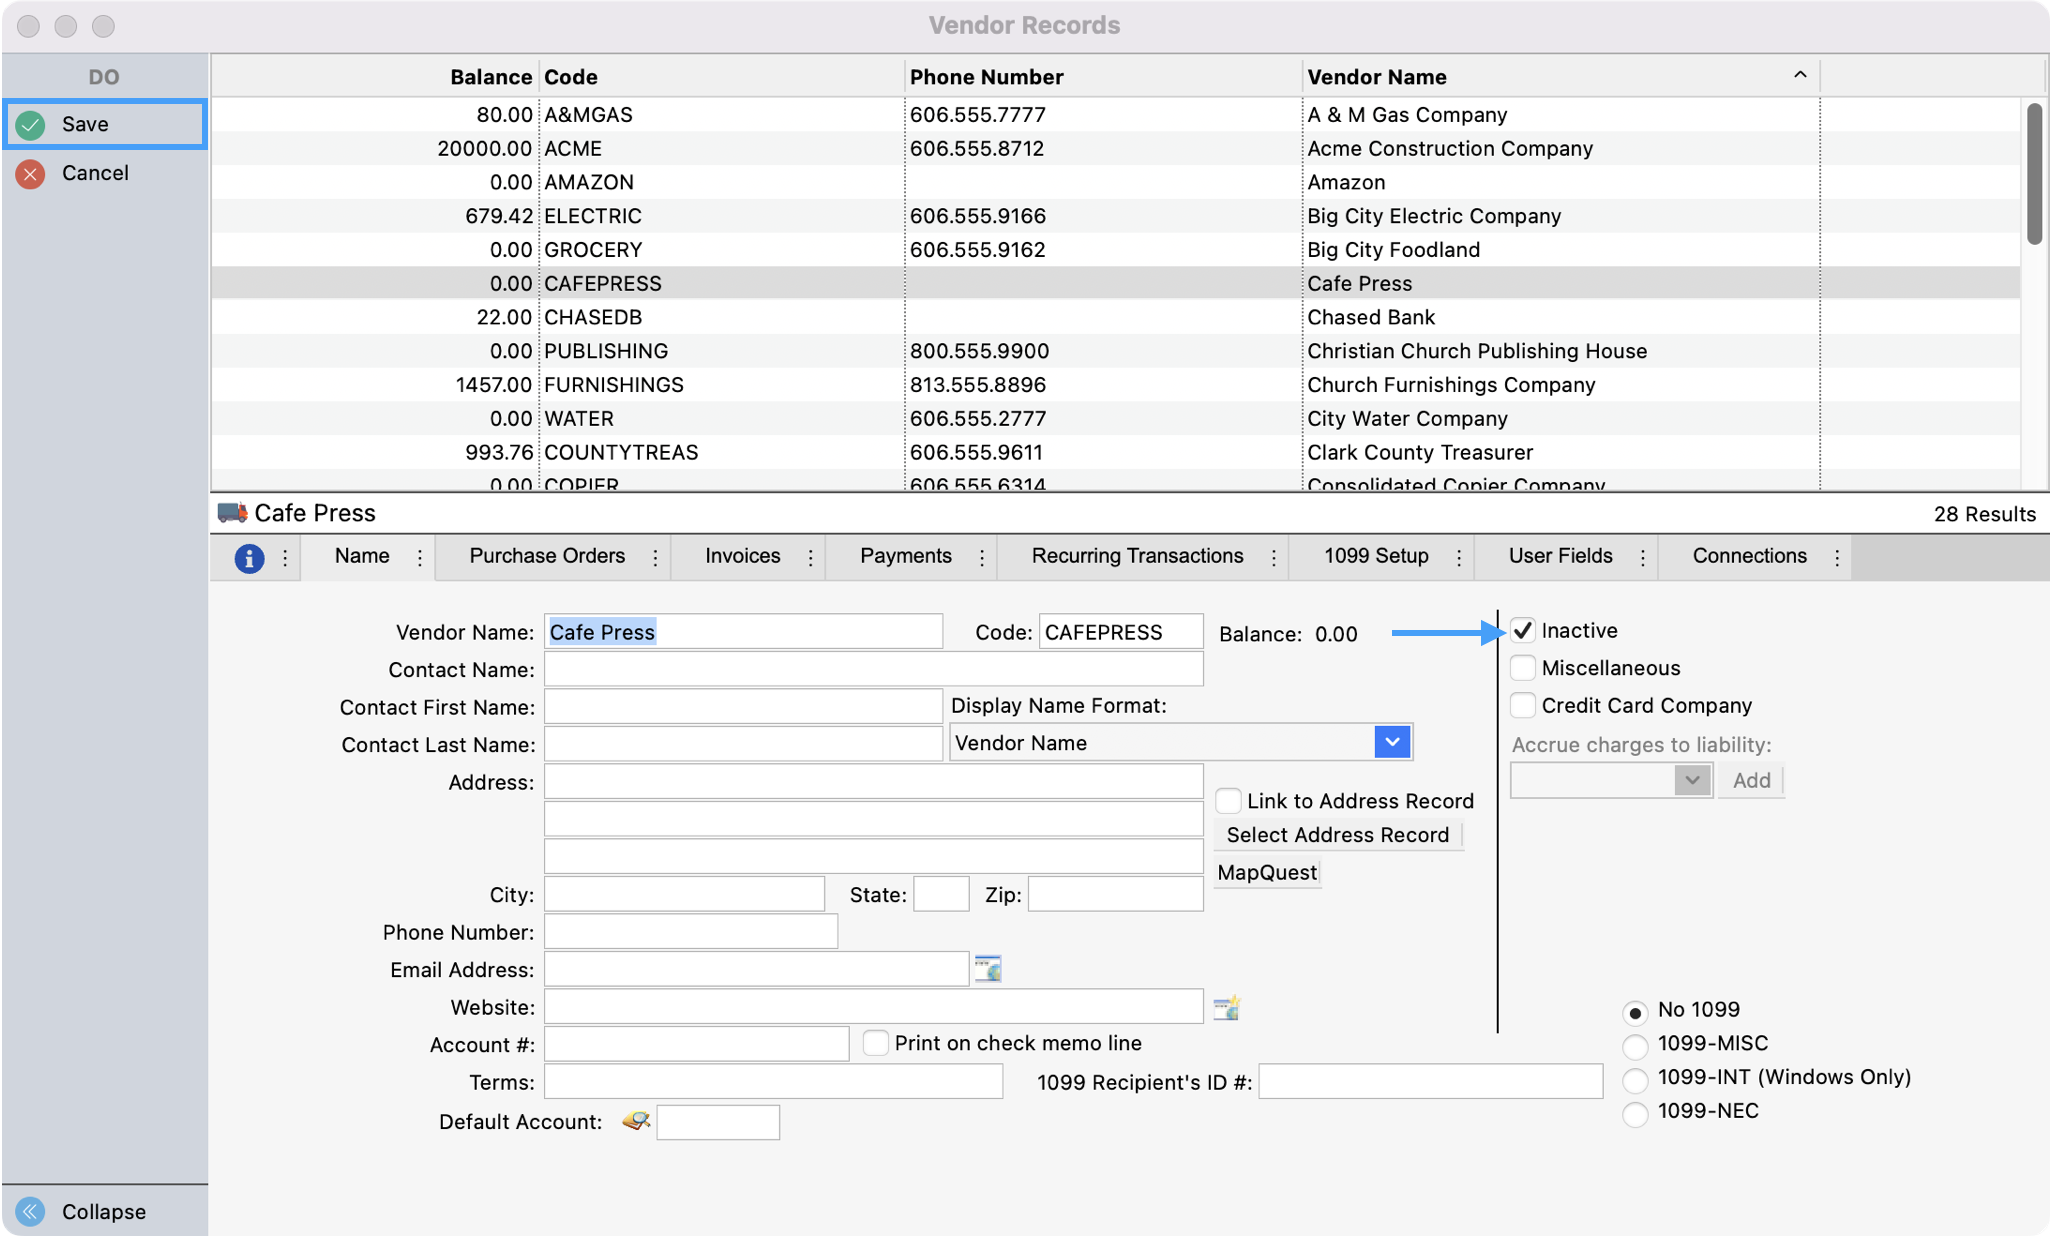Open the Display Name Format dropdown
Viewport: 2050px width, 1236px height.
point(1392,743)
